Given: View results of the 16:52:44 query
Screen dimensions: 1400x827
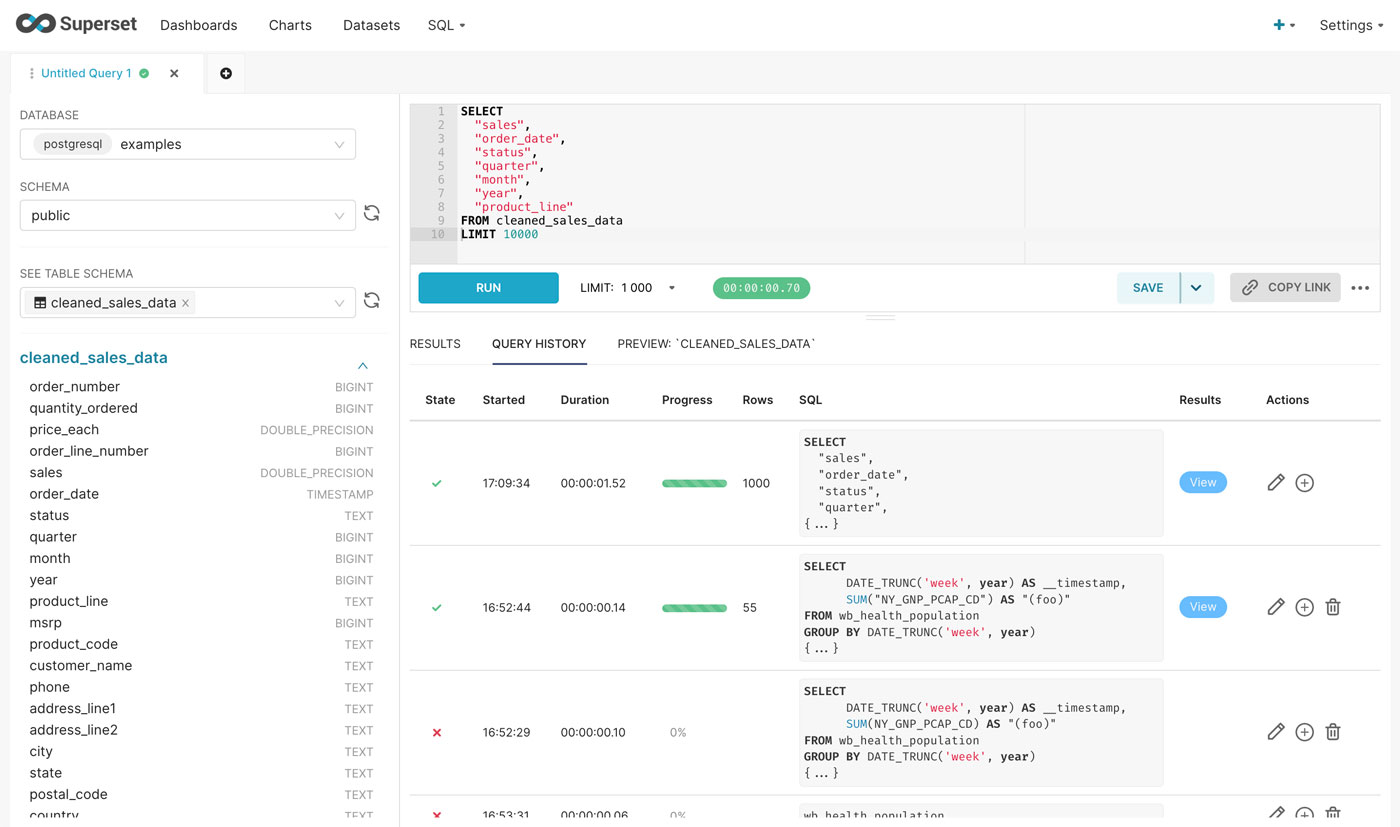Looking at the screenshot, I should [1202, 607].
